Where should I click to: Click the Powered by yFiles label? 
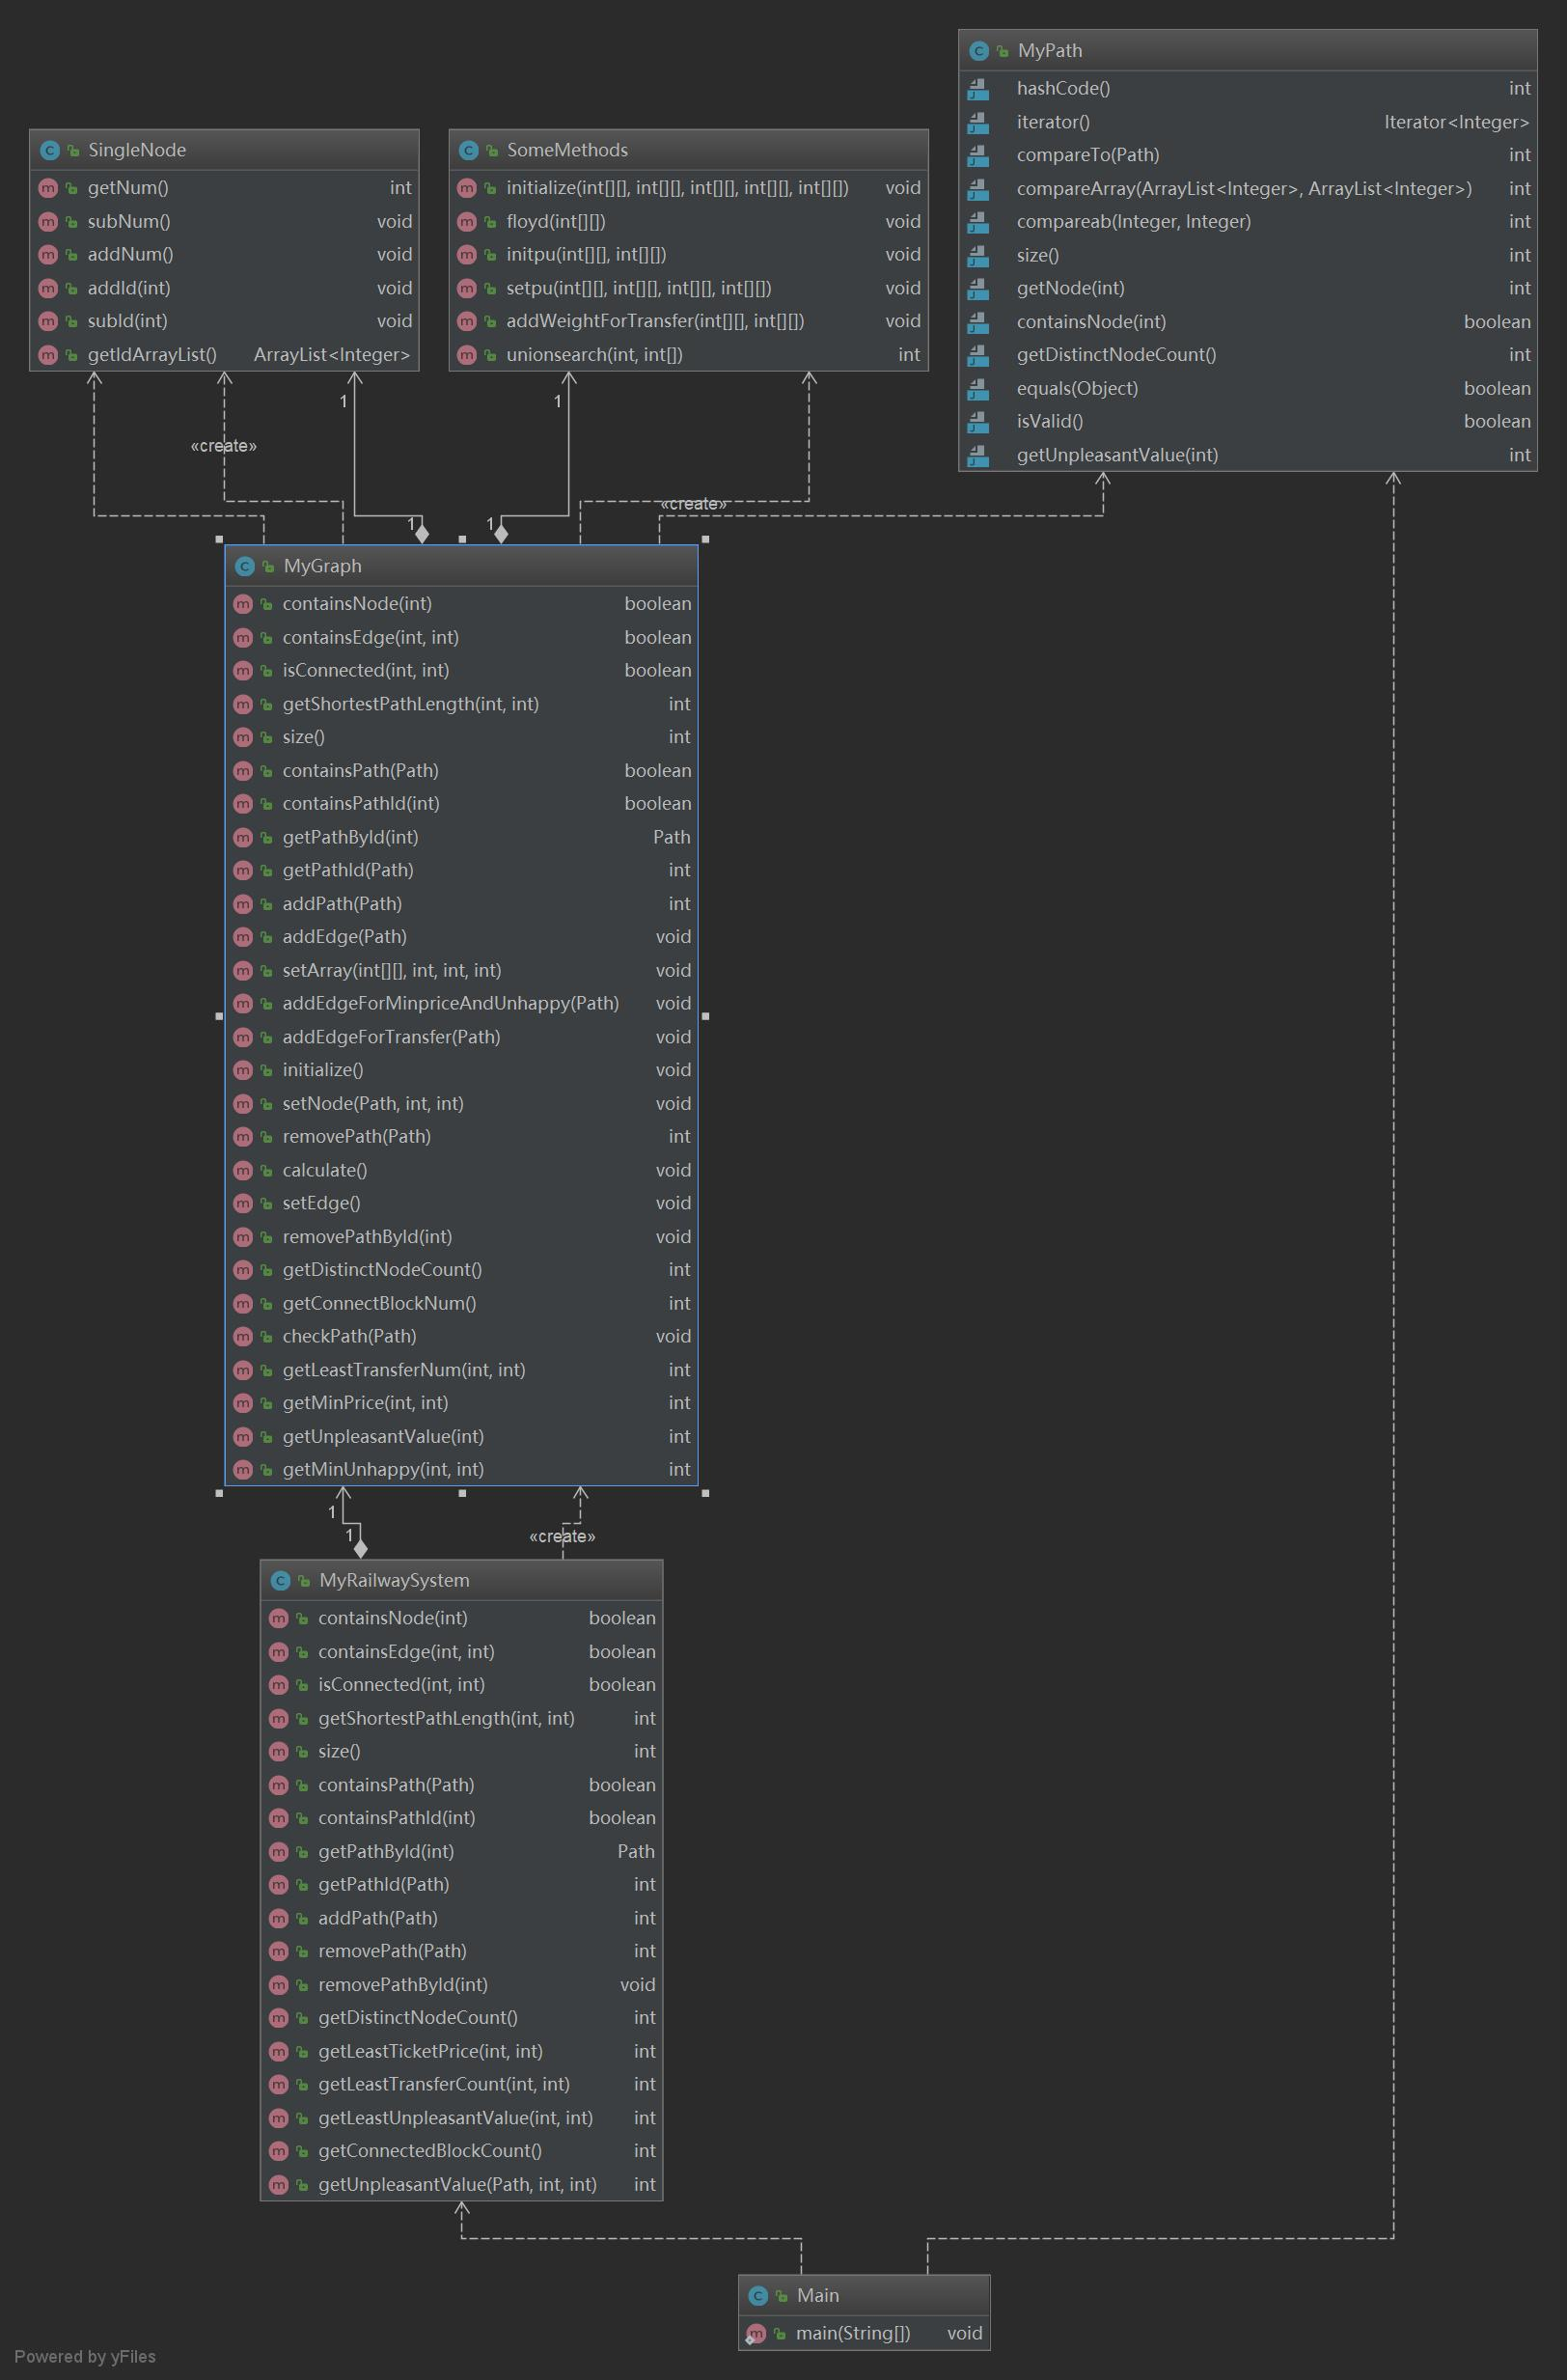coord(85,2356)
